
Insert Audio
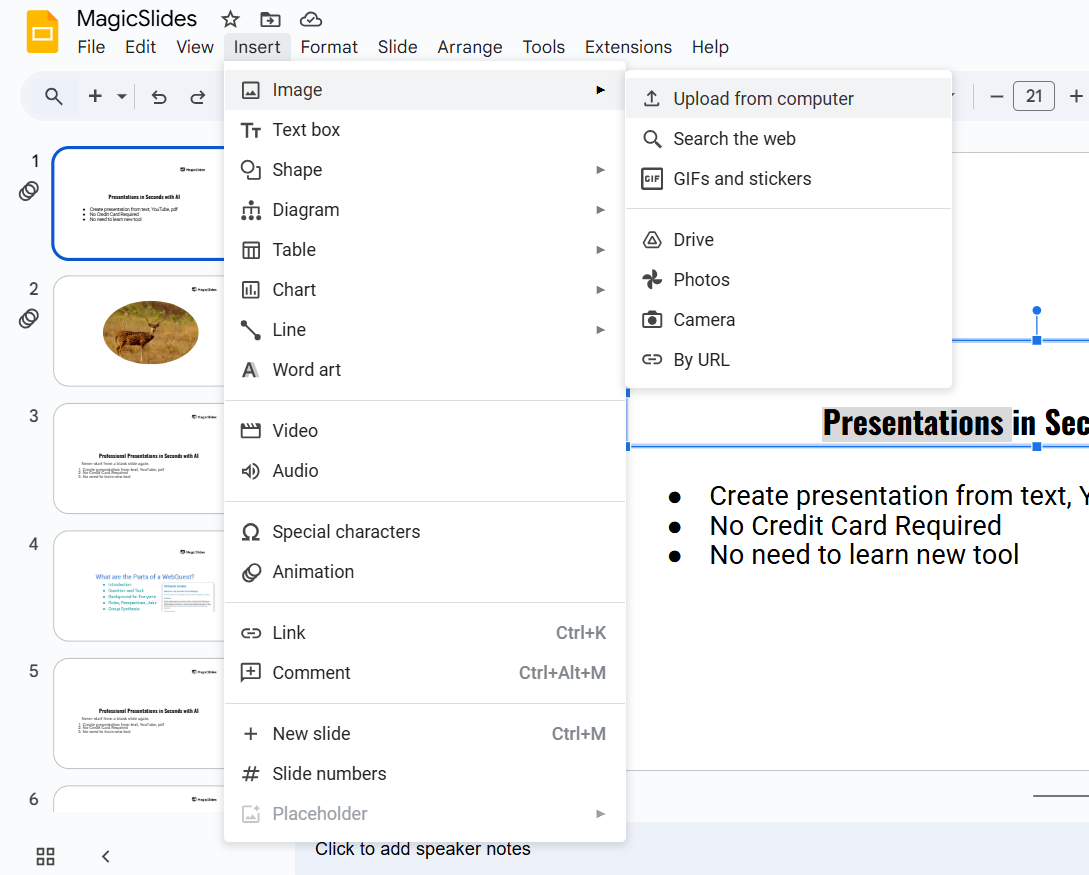point(425,471)
